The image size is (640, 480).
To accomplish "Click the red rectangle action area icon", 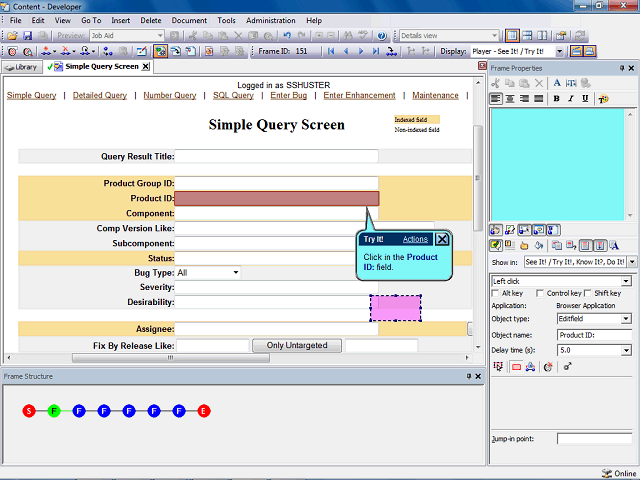I will coord(516,367).
